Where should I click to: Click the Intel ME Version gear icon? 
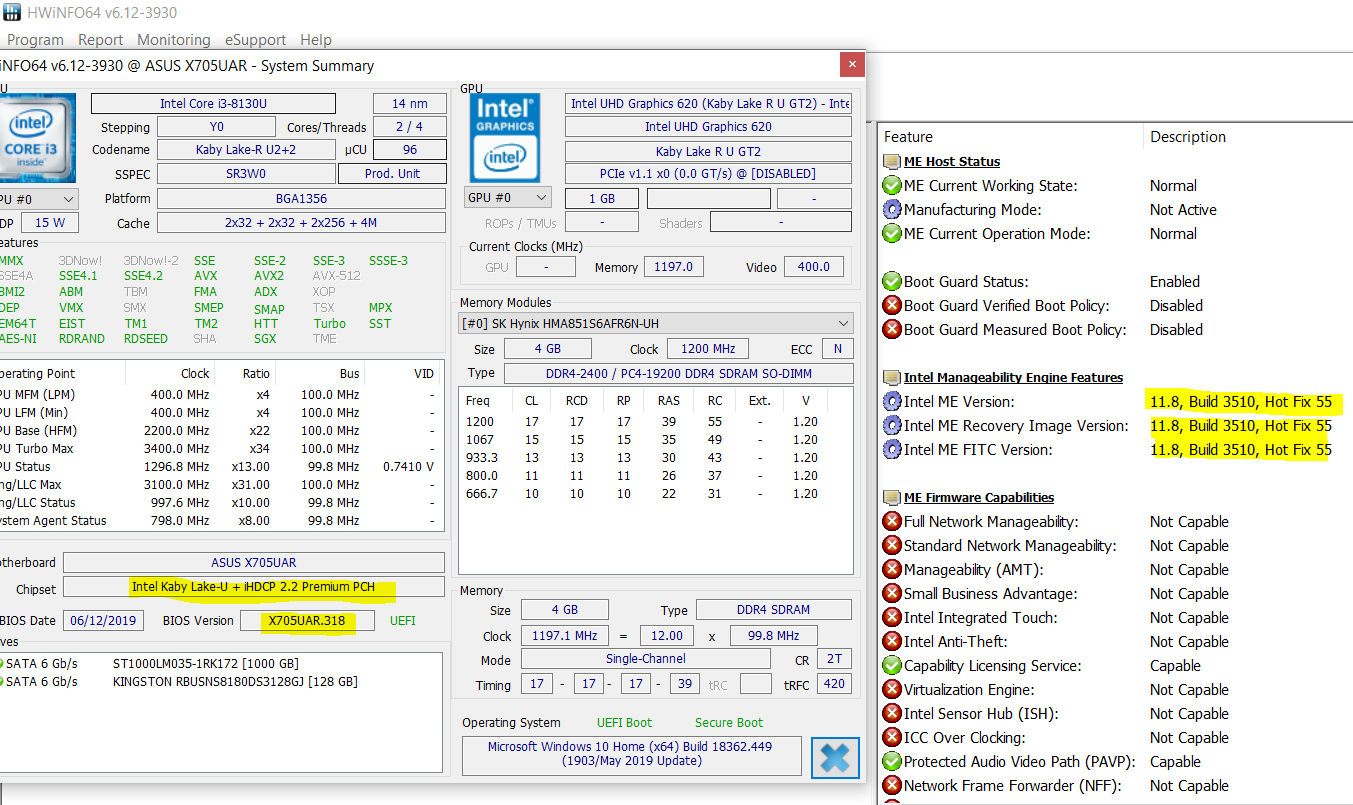click(892, 402)
